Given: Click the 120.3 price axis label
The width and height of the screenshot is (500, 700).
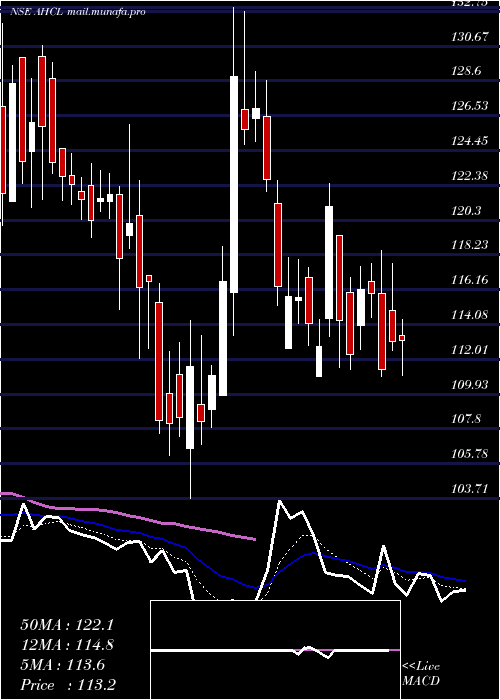Looking at the screenshot, I should pos(467,210).
